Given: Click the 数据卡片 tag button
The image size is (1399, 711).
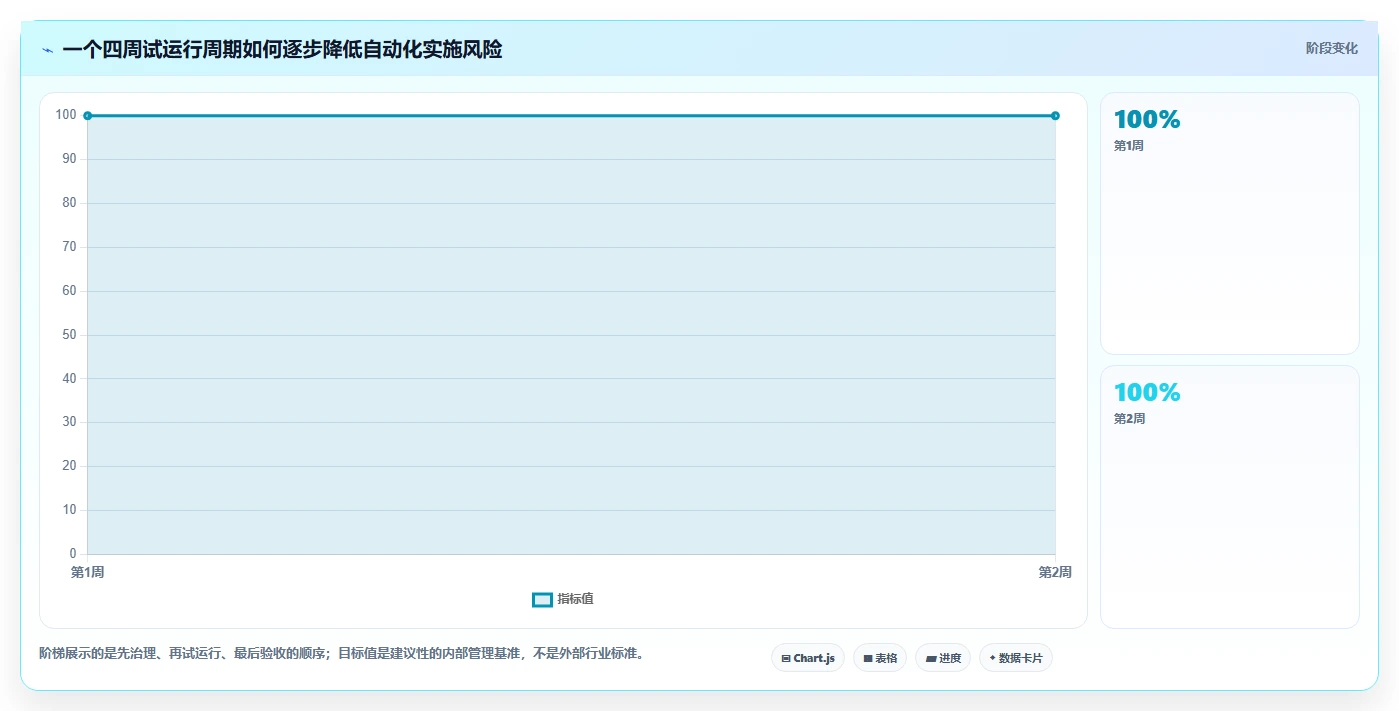Looking at the screenshot, I should pos(1016,658).
